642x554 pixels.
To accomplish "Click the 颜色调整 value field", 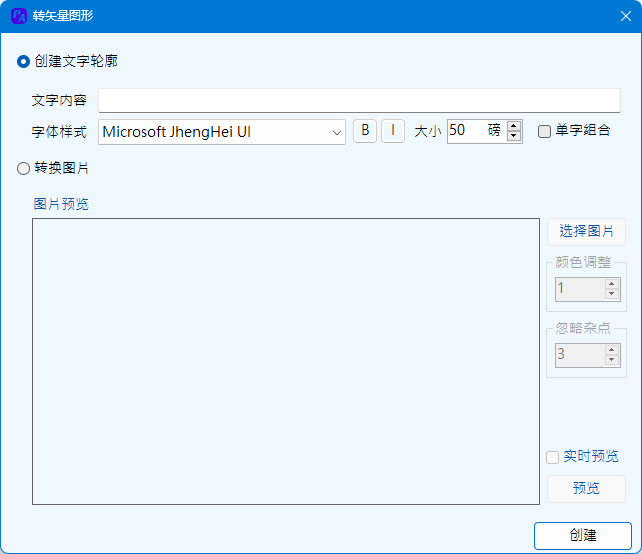I will pos(580,289).
